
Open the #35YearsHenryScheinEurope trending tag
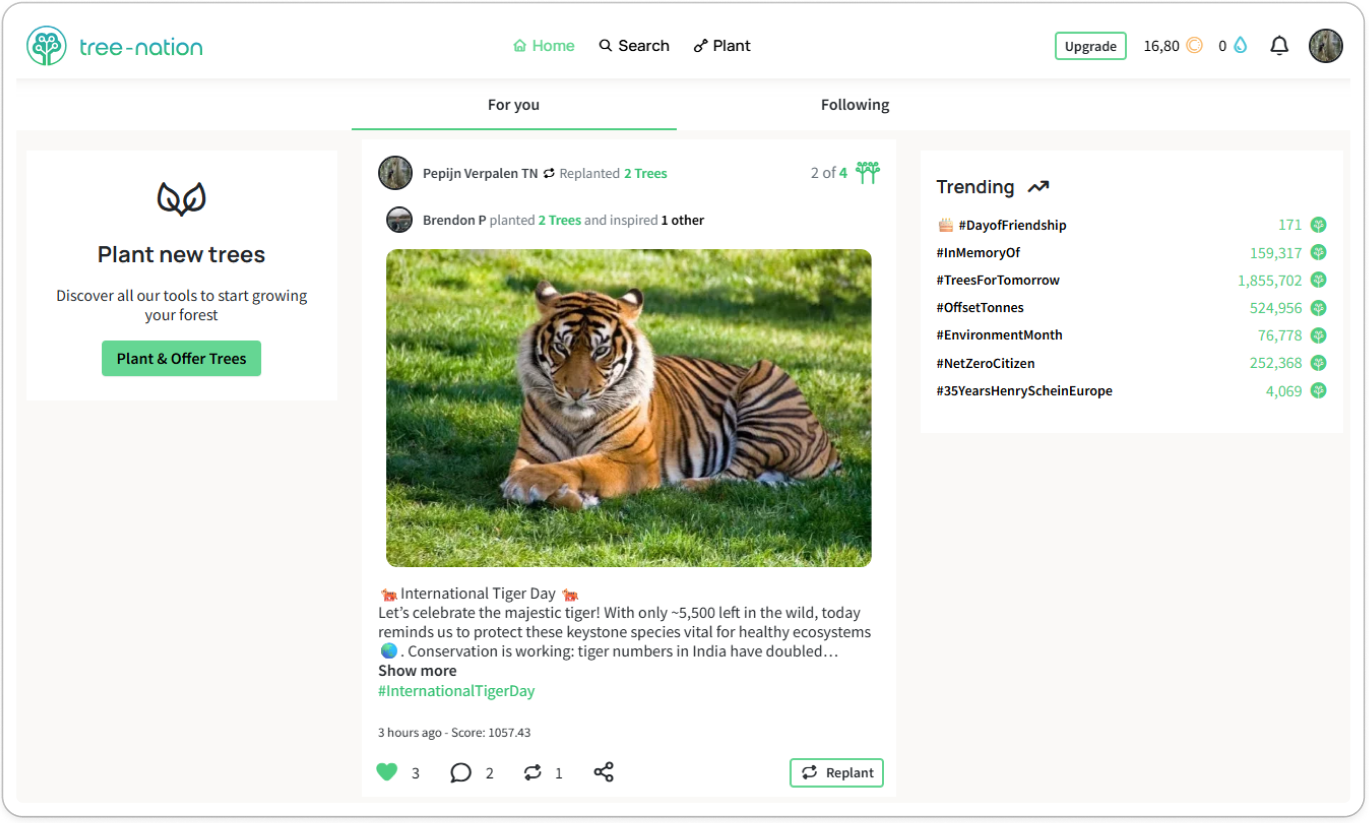[1024, 391]
